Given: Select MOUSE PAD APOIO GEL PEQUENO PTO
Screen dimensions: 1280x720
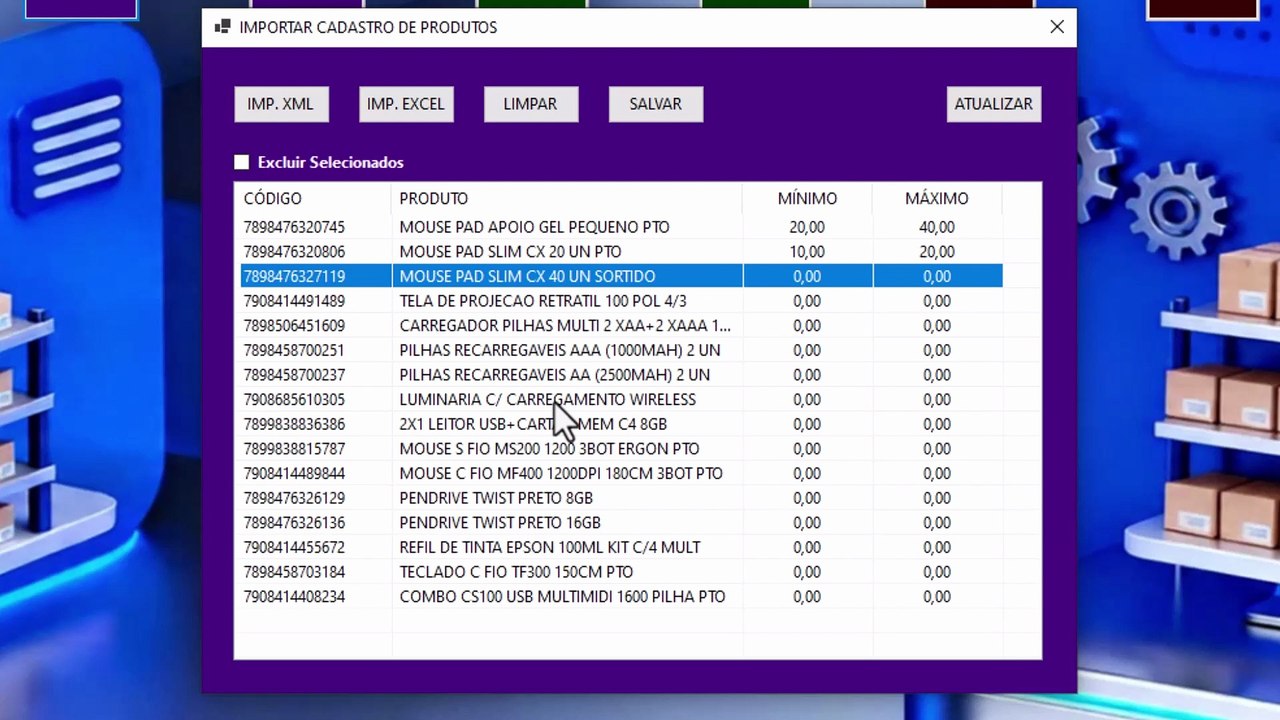Looking at the screenshot, I should (x=534, y=227).
